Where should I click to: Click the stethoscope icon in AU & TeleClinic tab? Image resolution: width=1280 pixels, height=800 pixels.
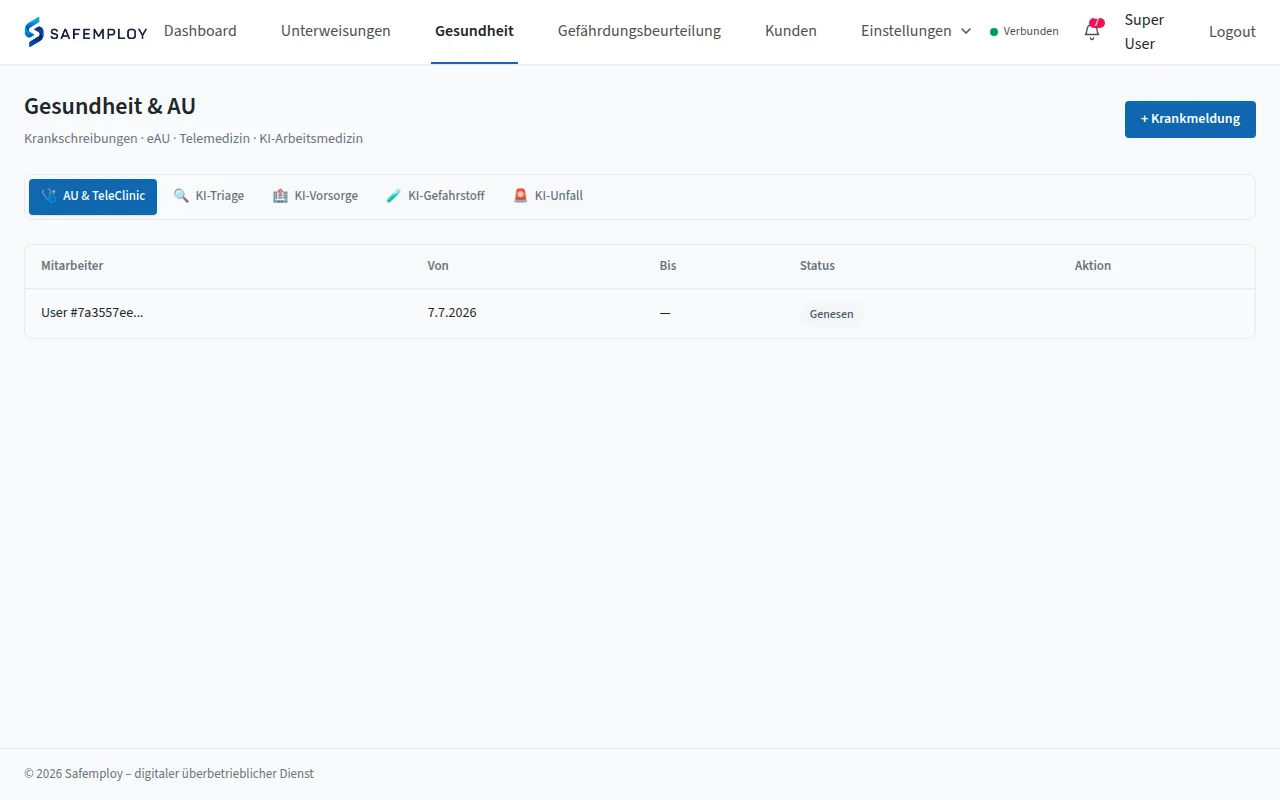coord(49,196)
